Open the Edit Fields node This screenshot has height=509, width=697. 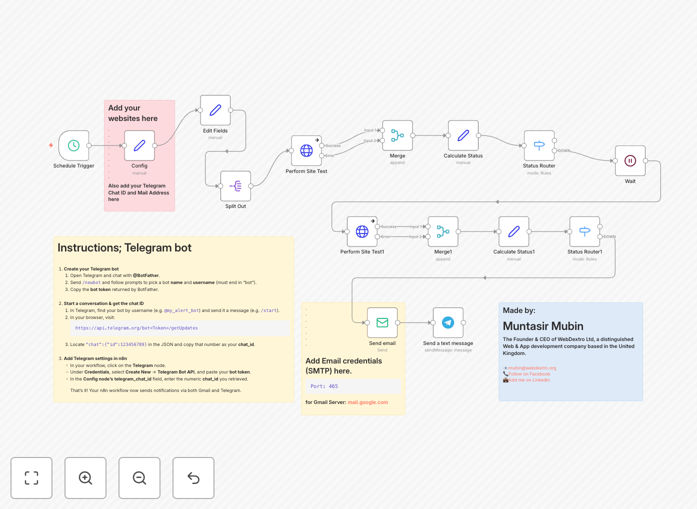pyautogui.click(x=215, y=110)
